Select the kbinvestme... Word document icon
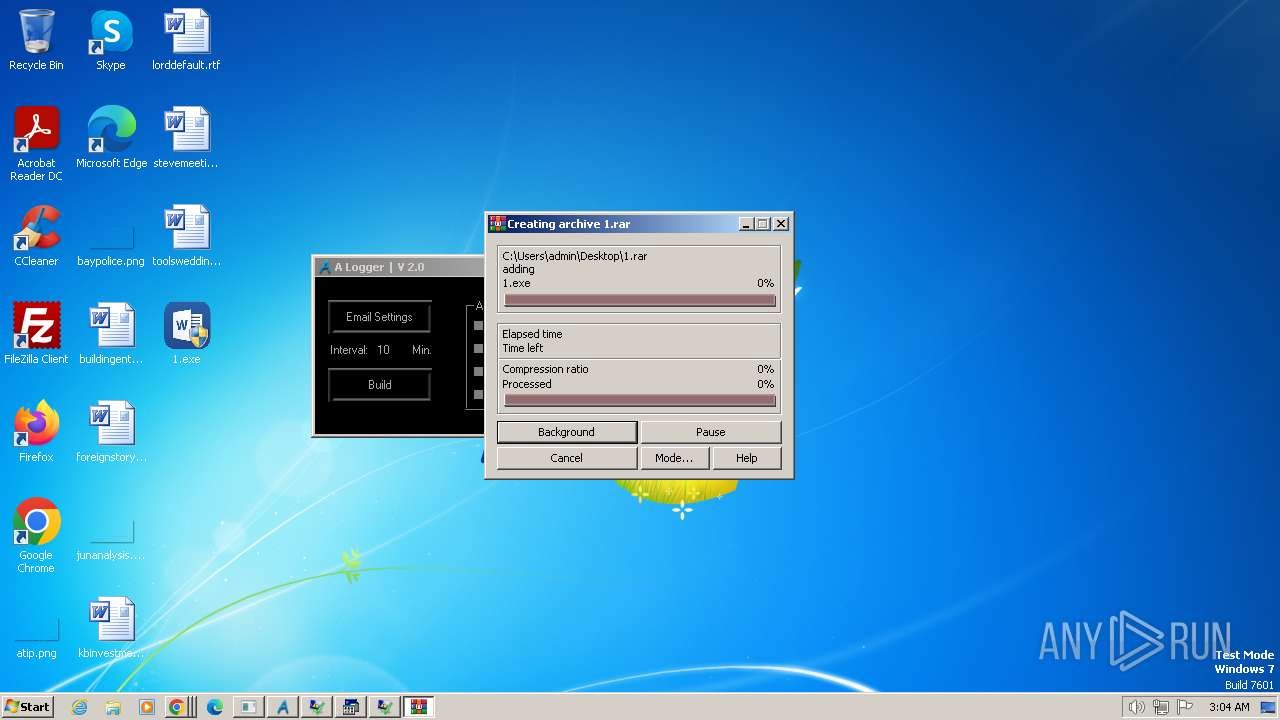 (111, 628)
